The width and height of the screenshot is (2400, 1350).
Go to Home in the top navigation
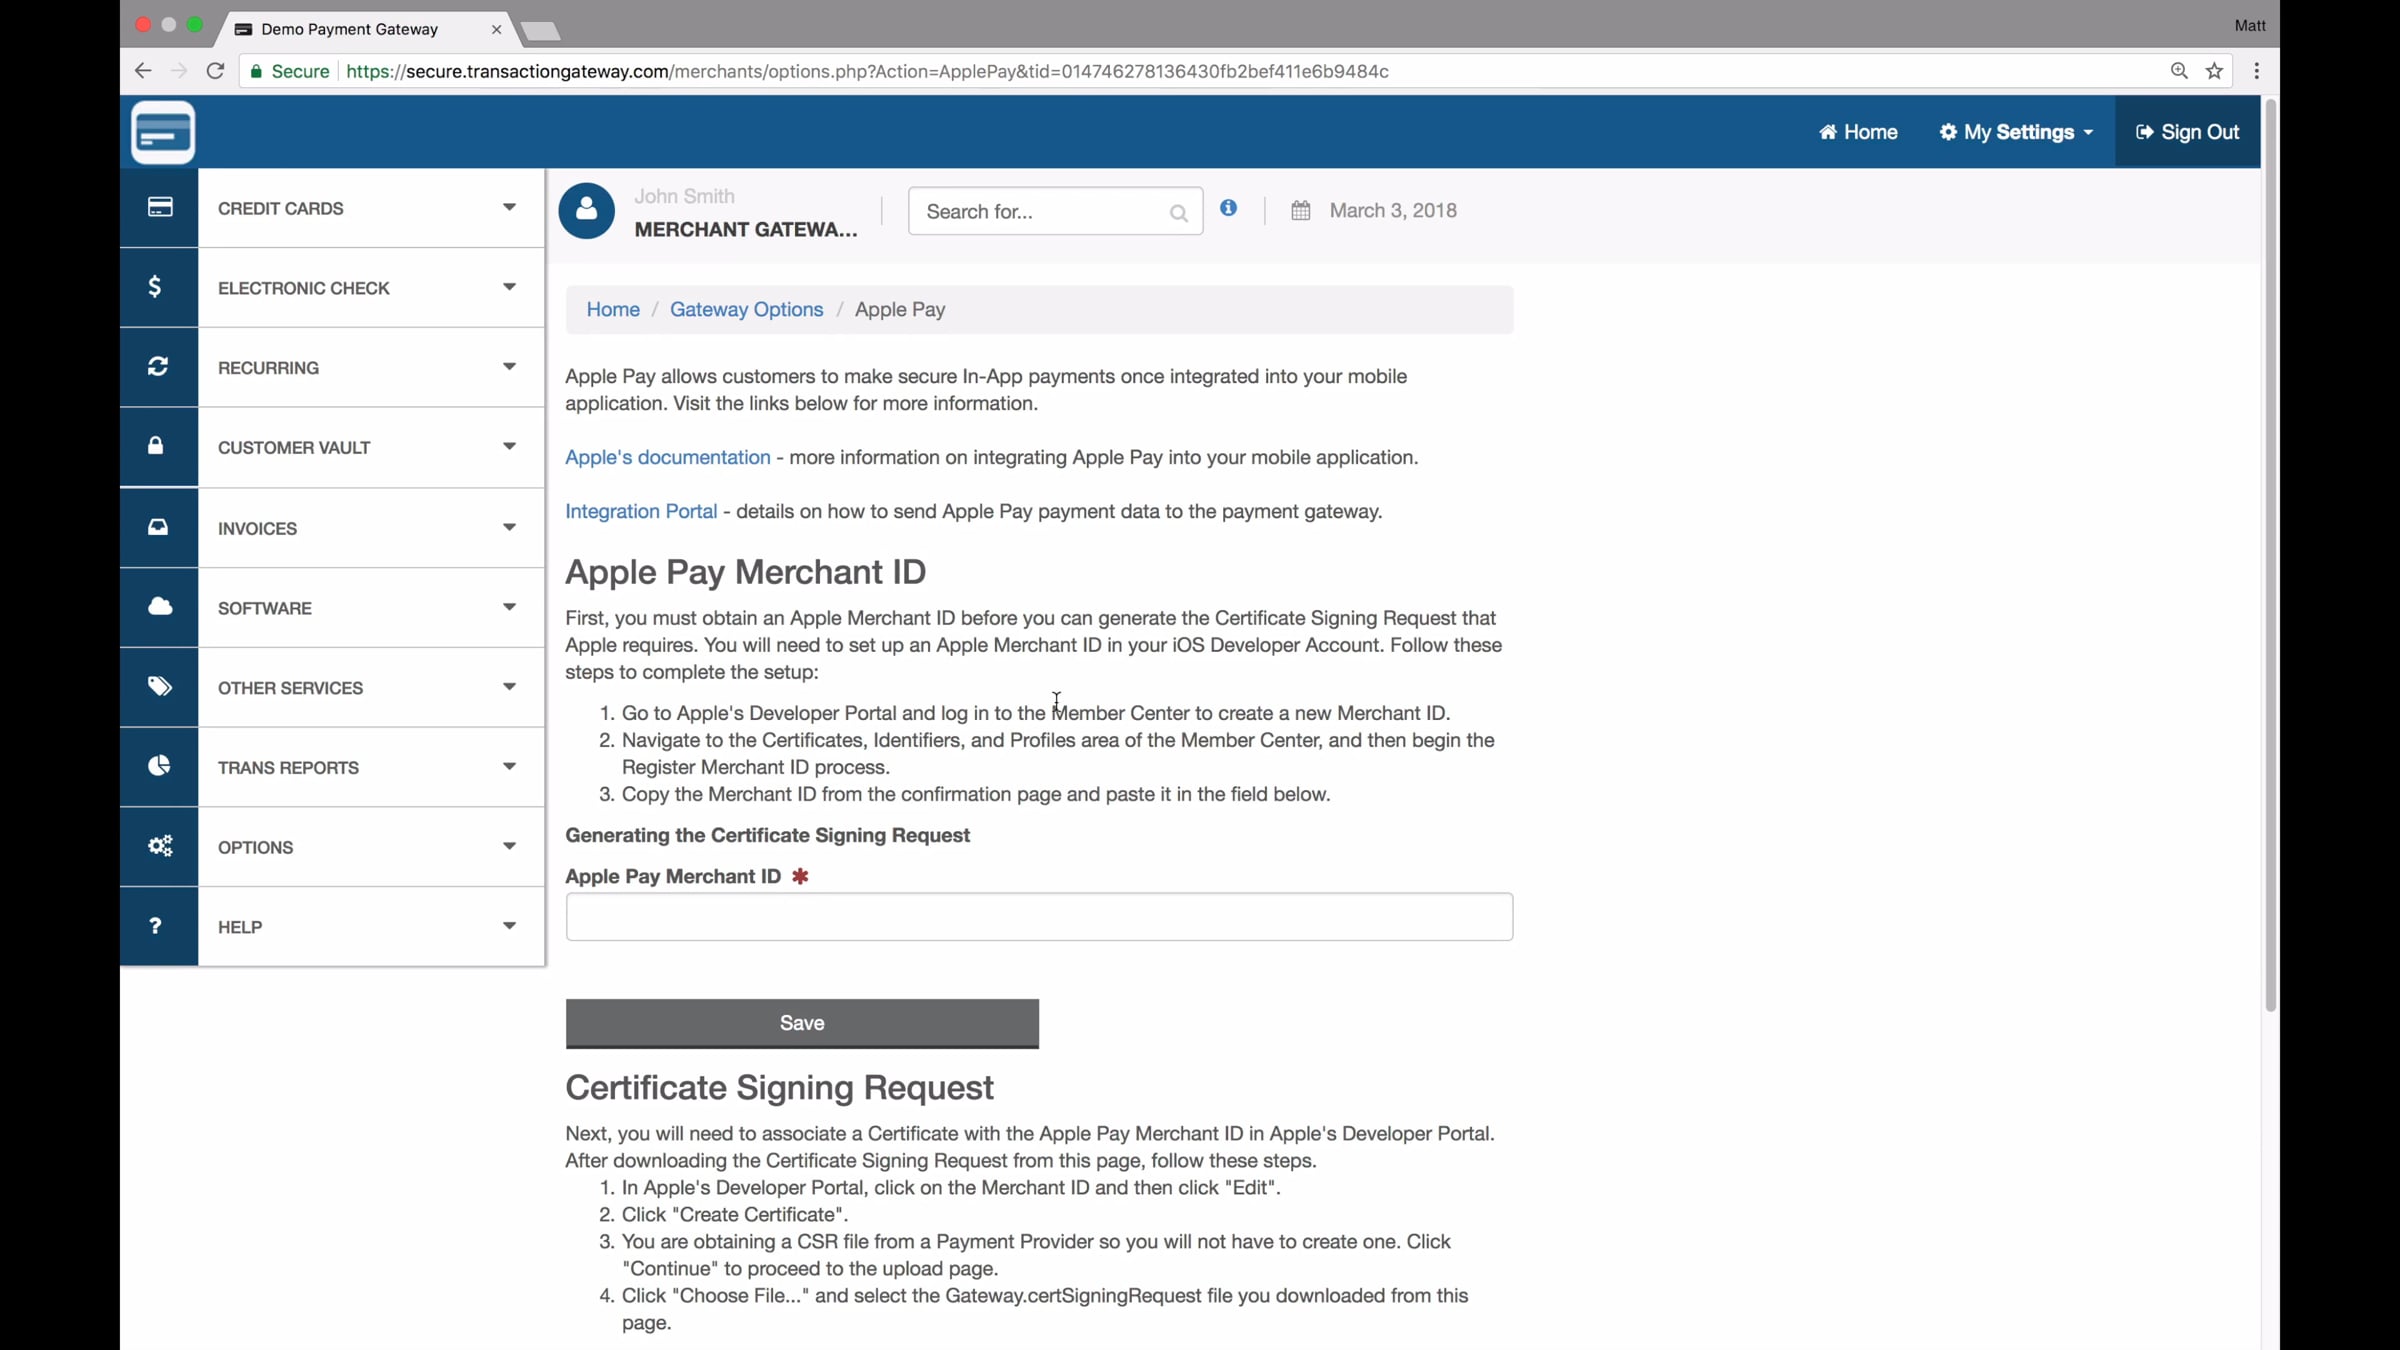pyautogui.click(x=1858, y=132)
